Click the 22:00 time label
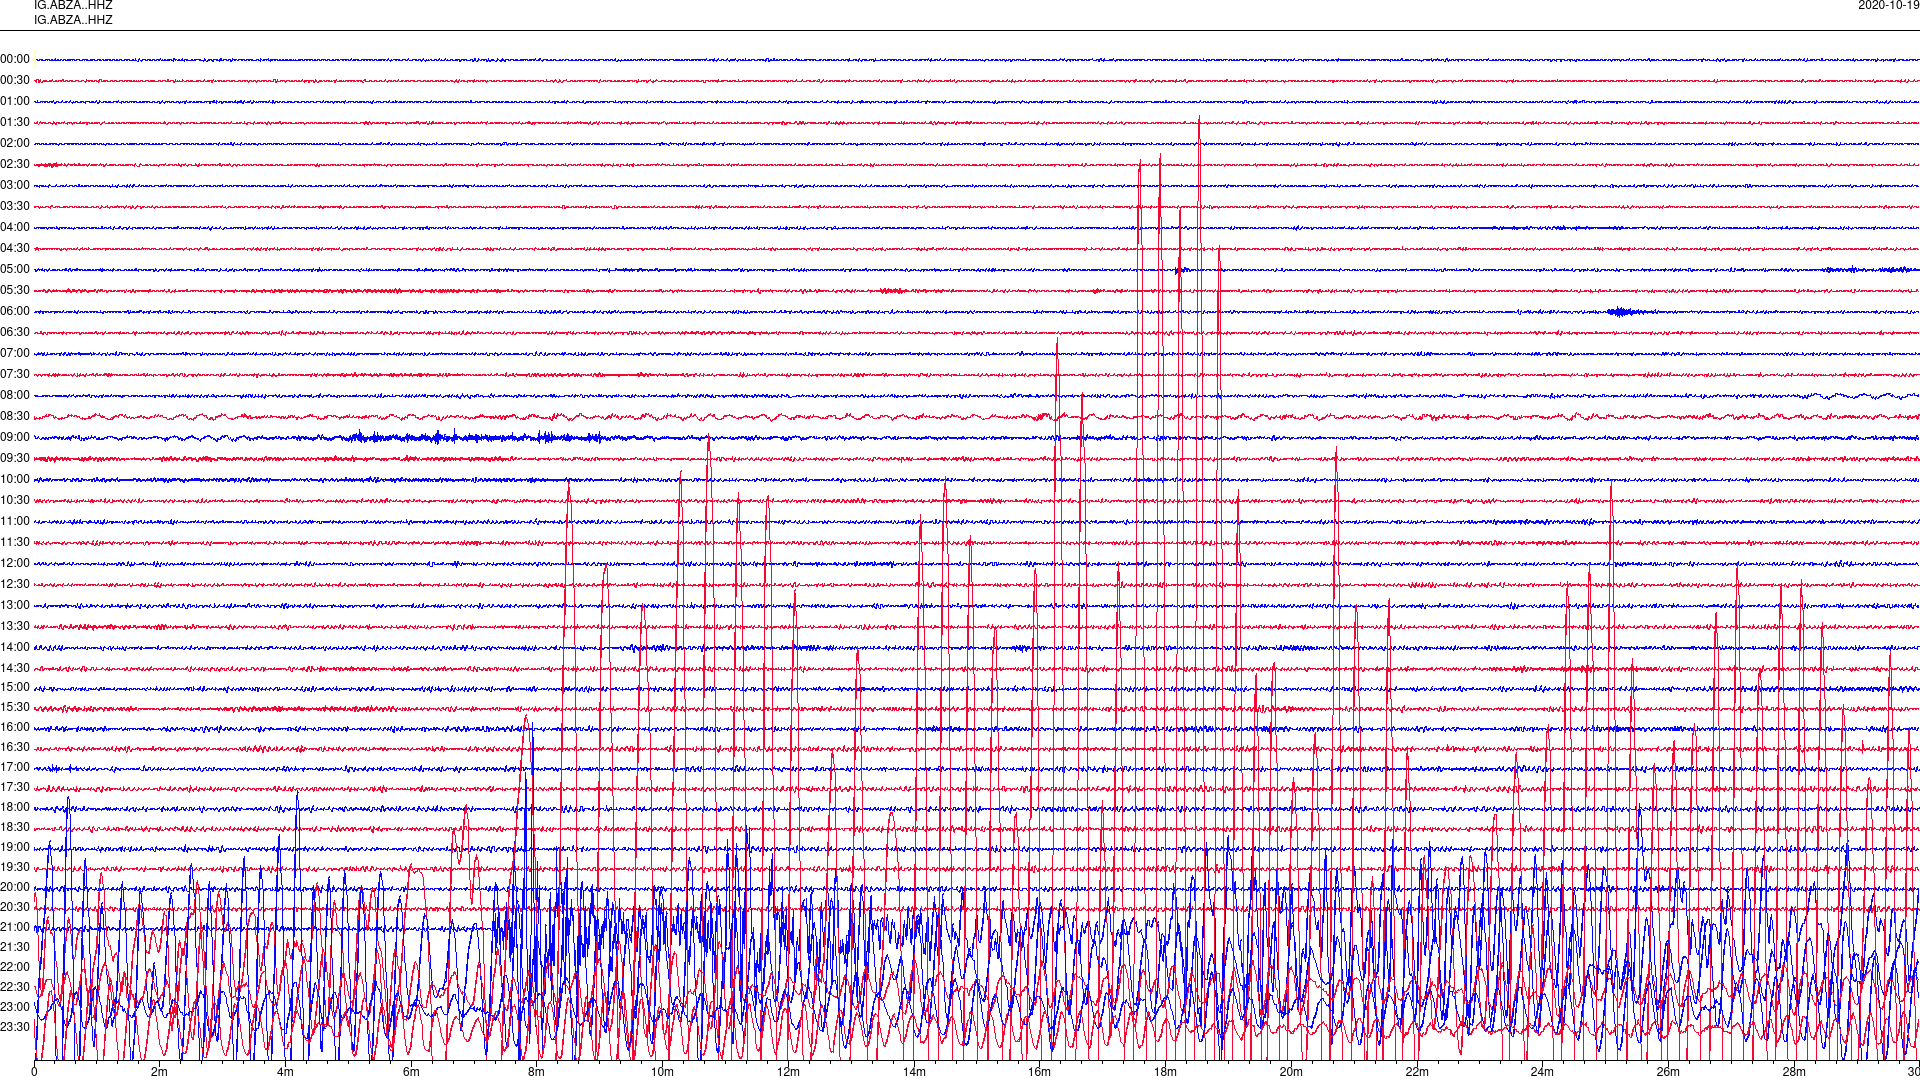The height and width of the screenshot is (1080, 1920). tap(15, 968)
